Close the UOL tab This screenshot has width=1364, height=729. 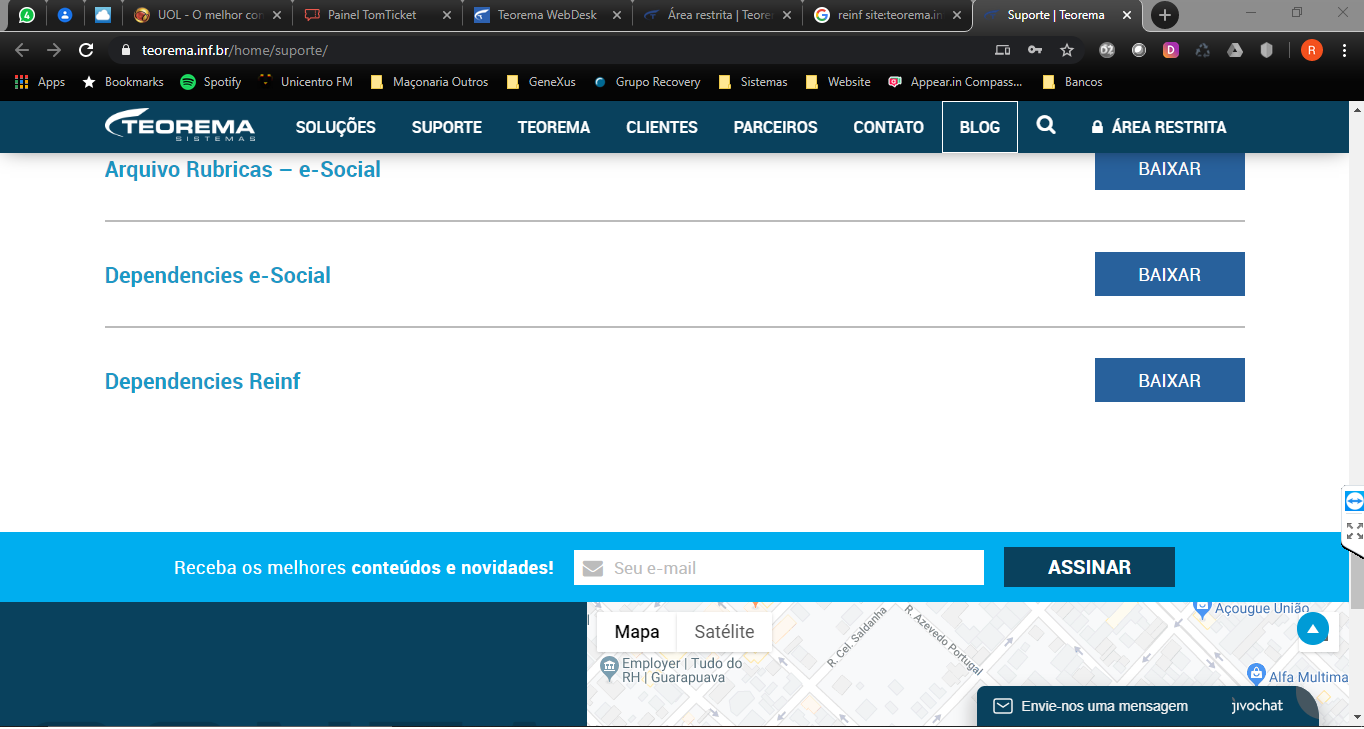[277, 15]
